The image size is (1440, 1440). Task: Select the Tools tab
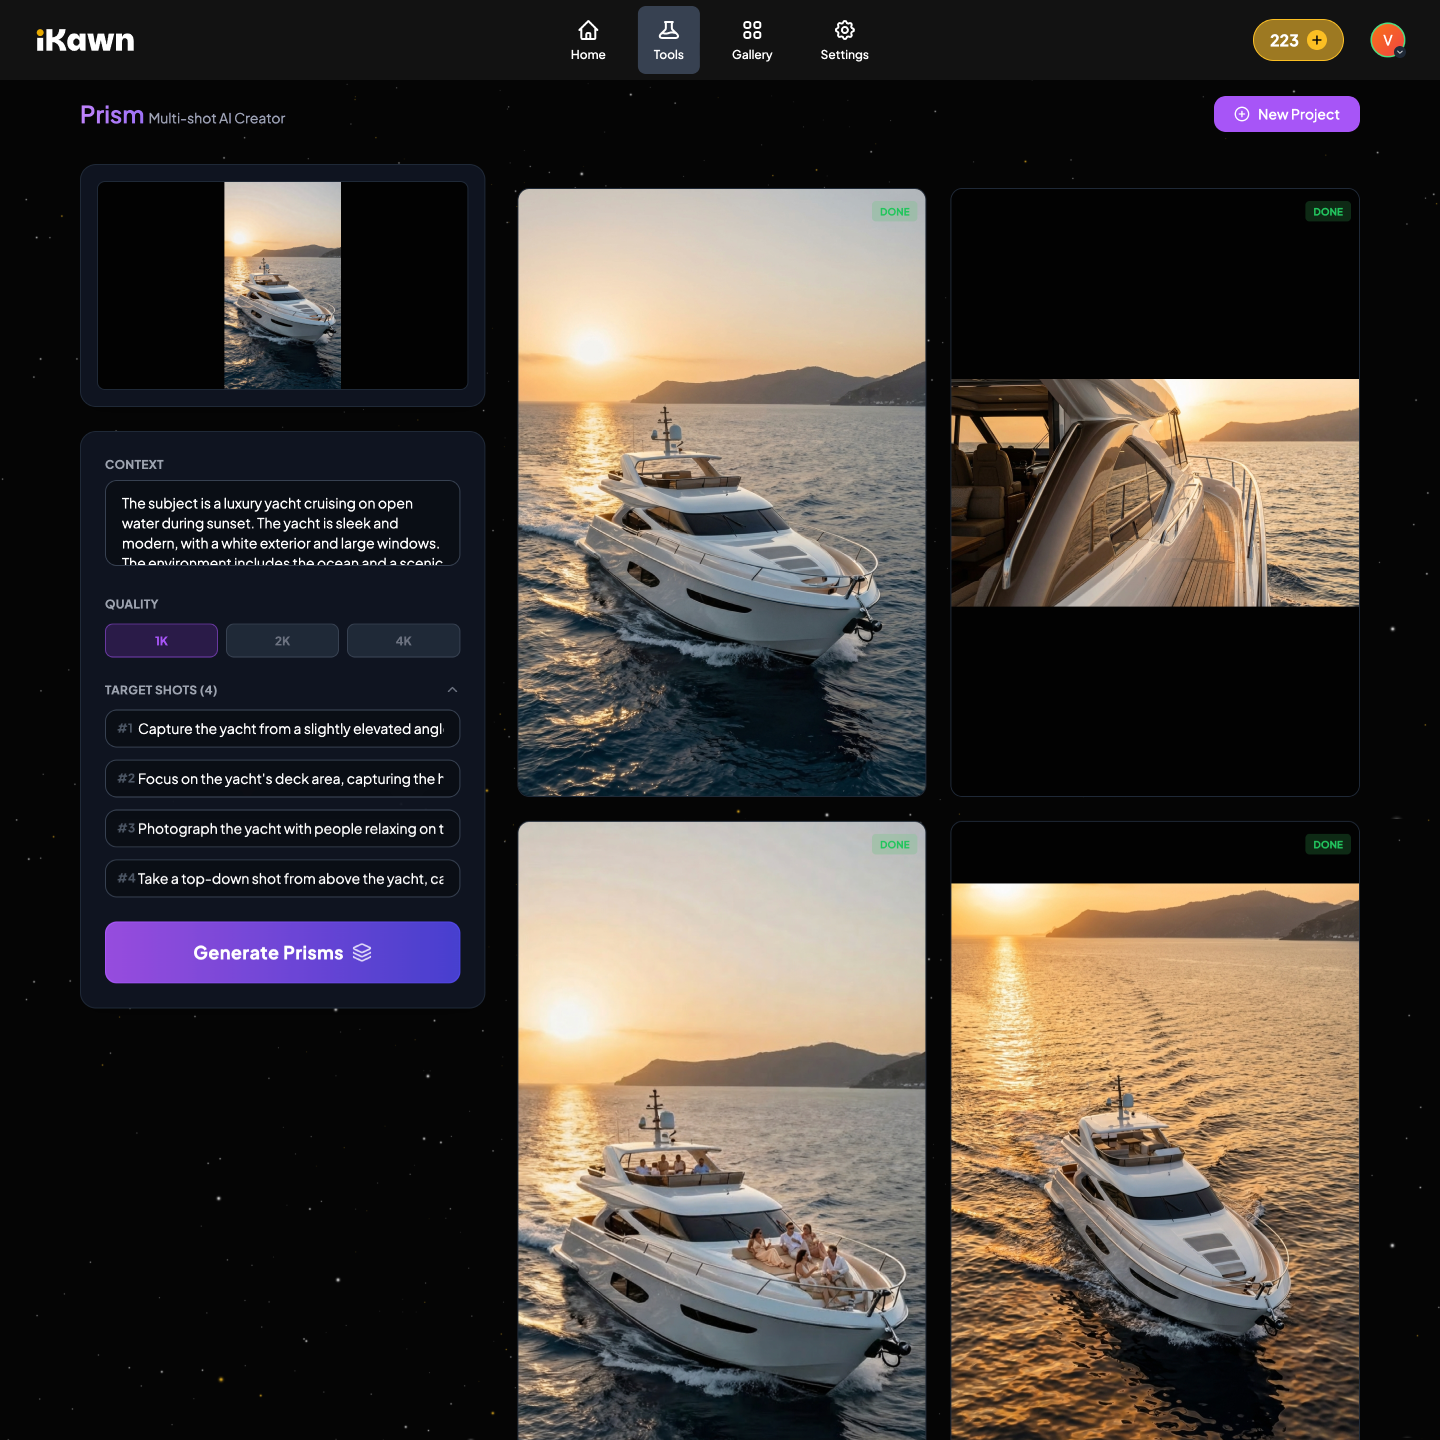point(668,40)
